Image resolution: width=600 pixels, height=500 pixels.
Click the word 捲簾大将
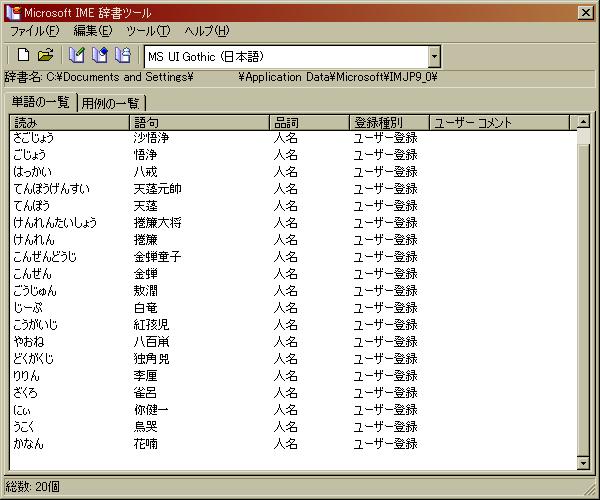[158, 223]
